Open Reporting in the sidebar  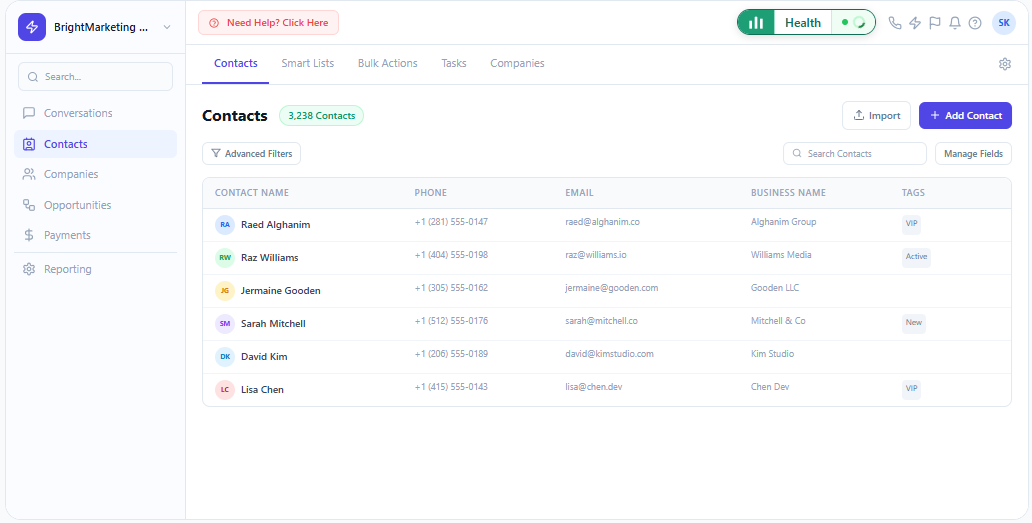pyautogui.click(x=95, y=269)
